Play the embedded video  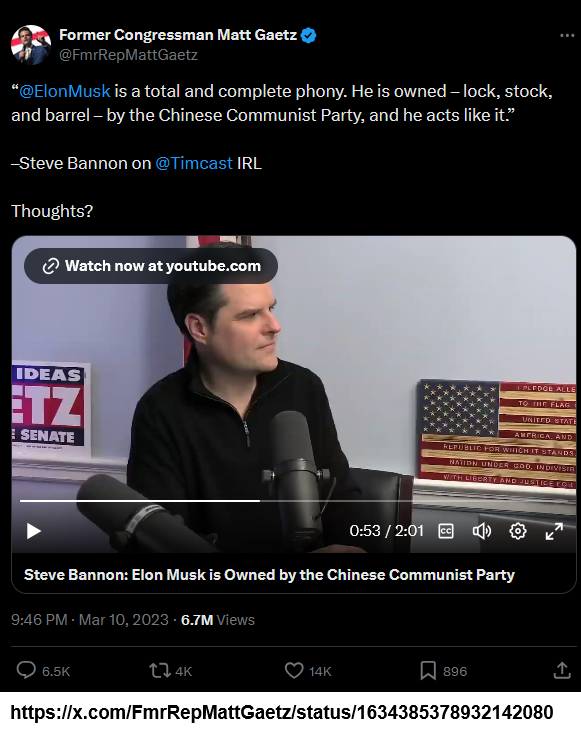click(x=33, y=531)
